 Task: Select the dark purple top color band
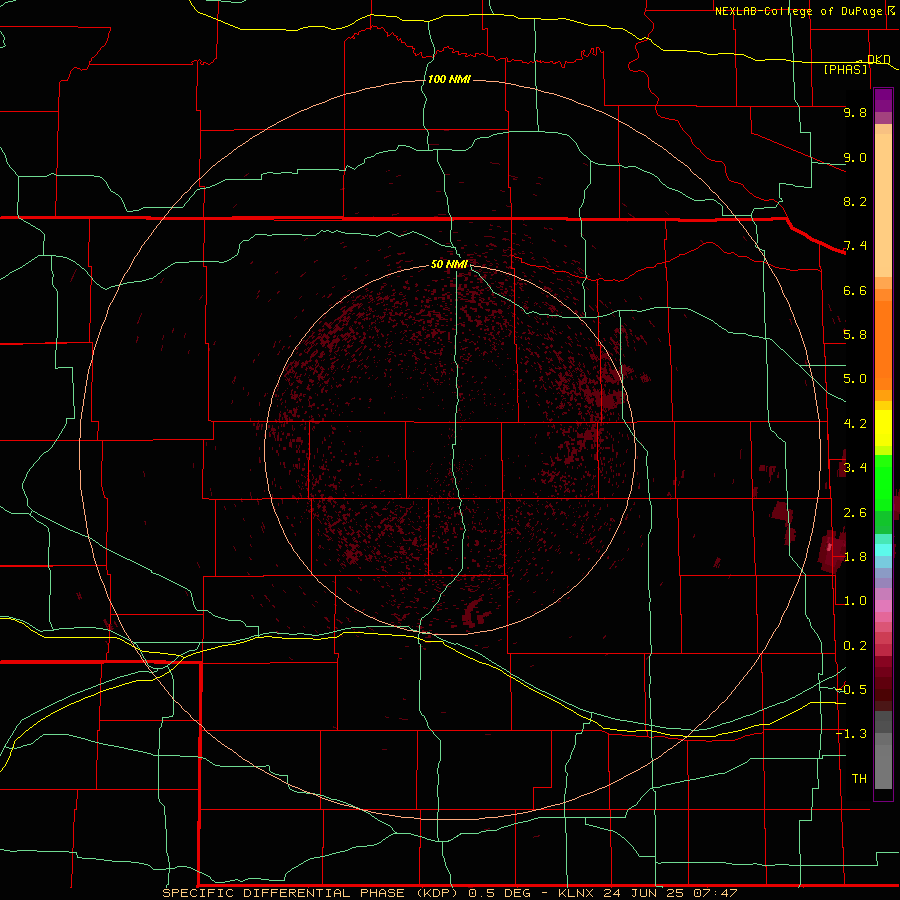pyautogui.click(x=883, y=95)
